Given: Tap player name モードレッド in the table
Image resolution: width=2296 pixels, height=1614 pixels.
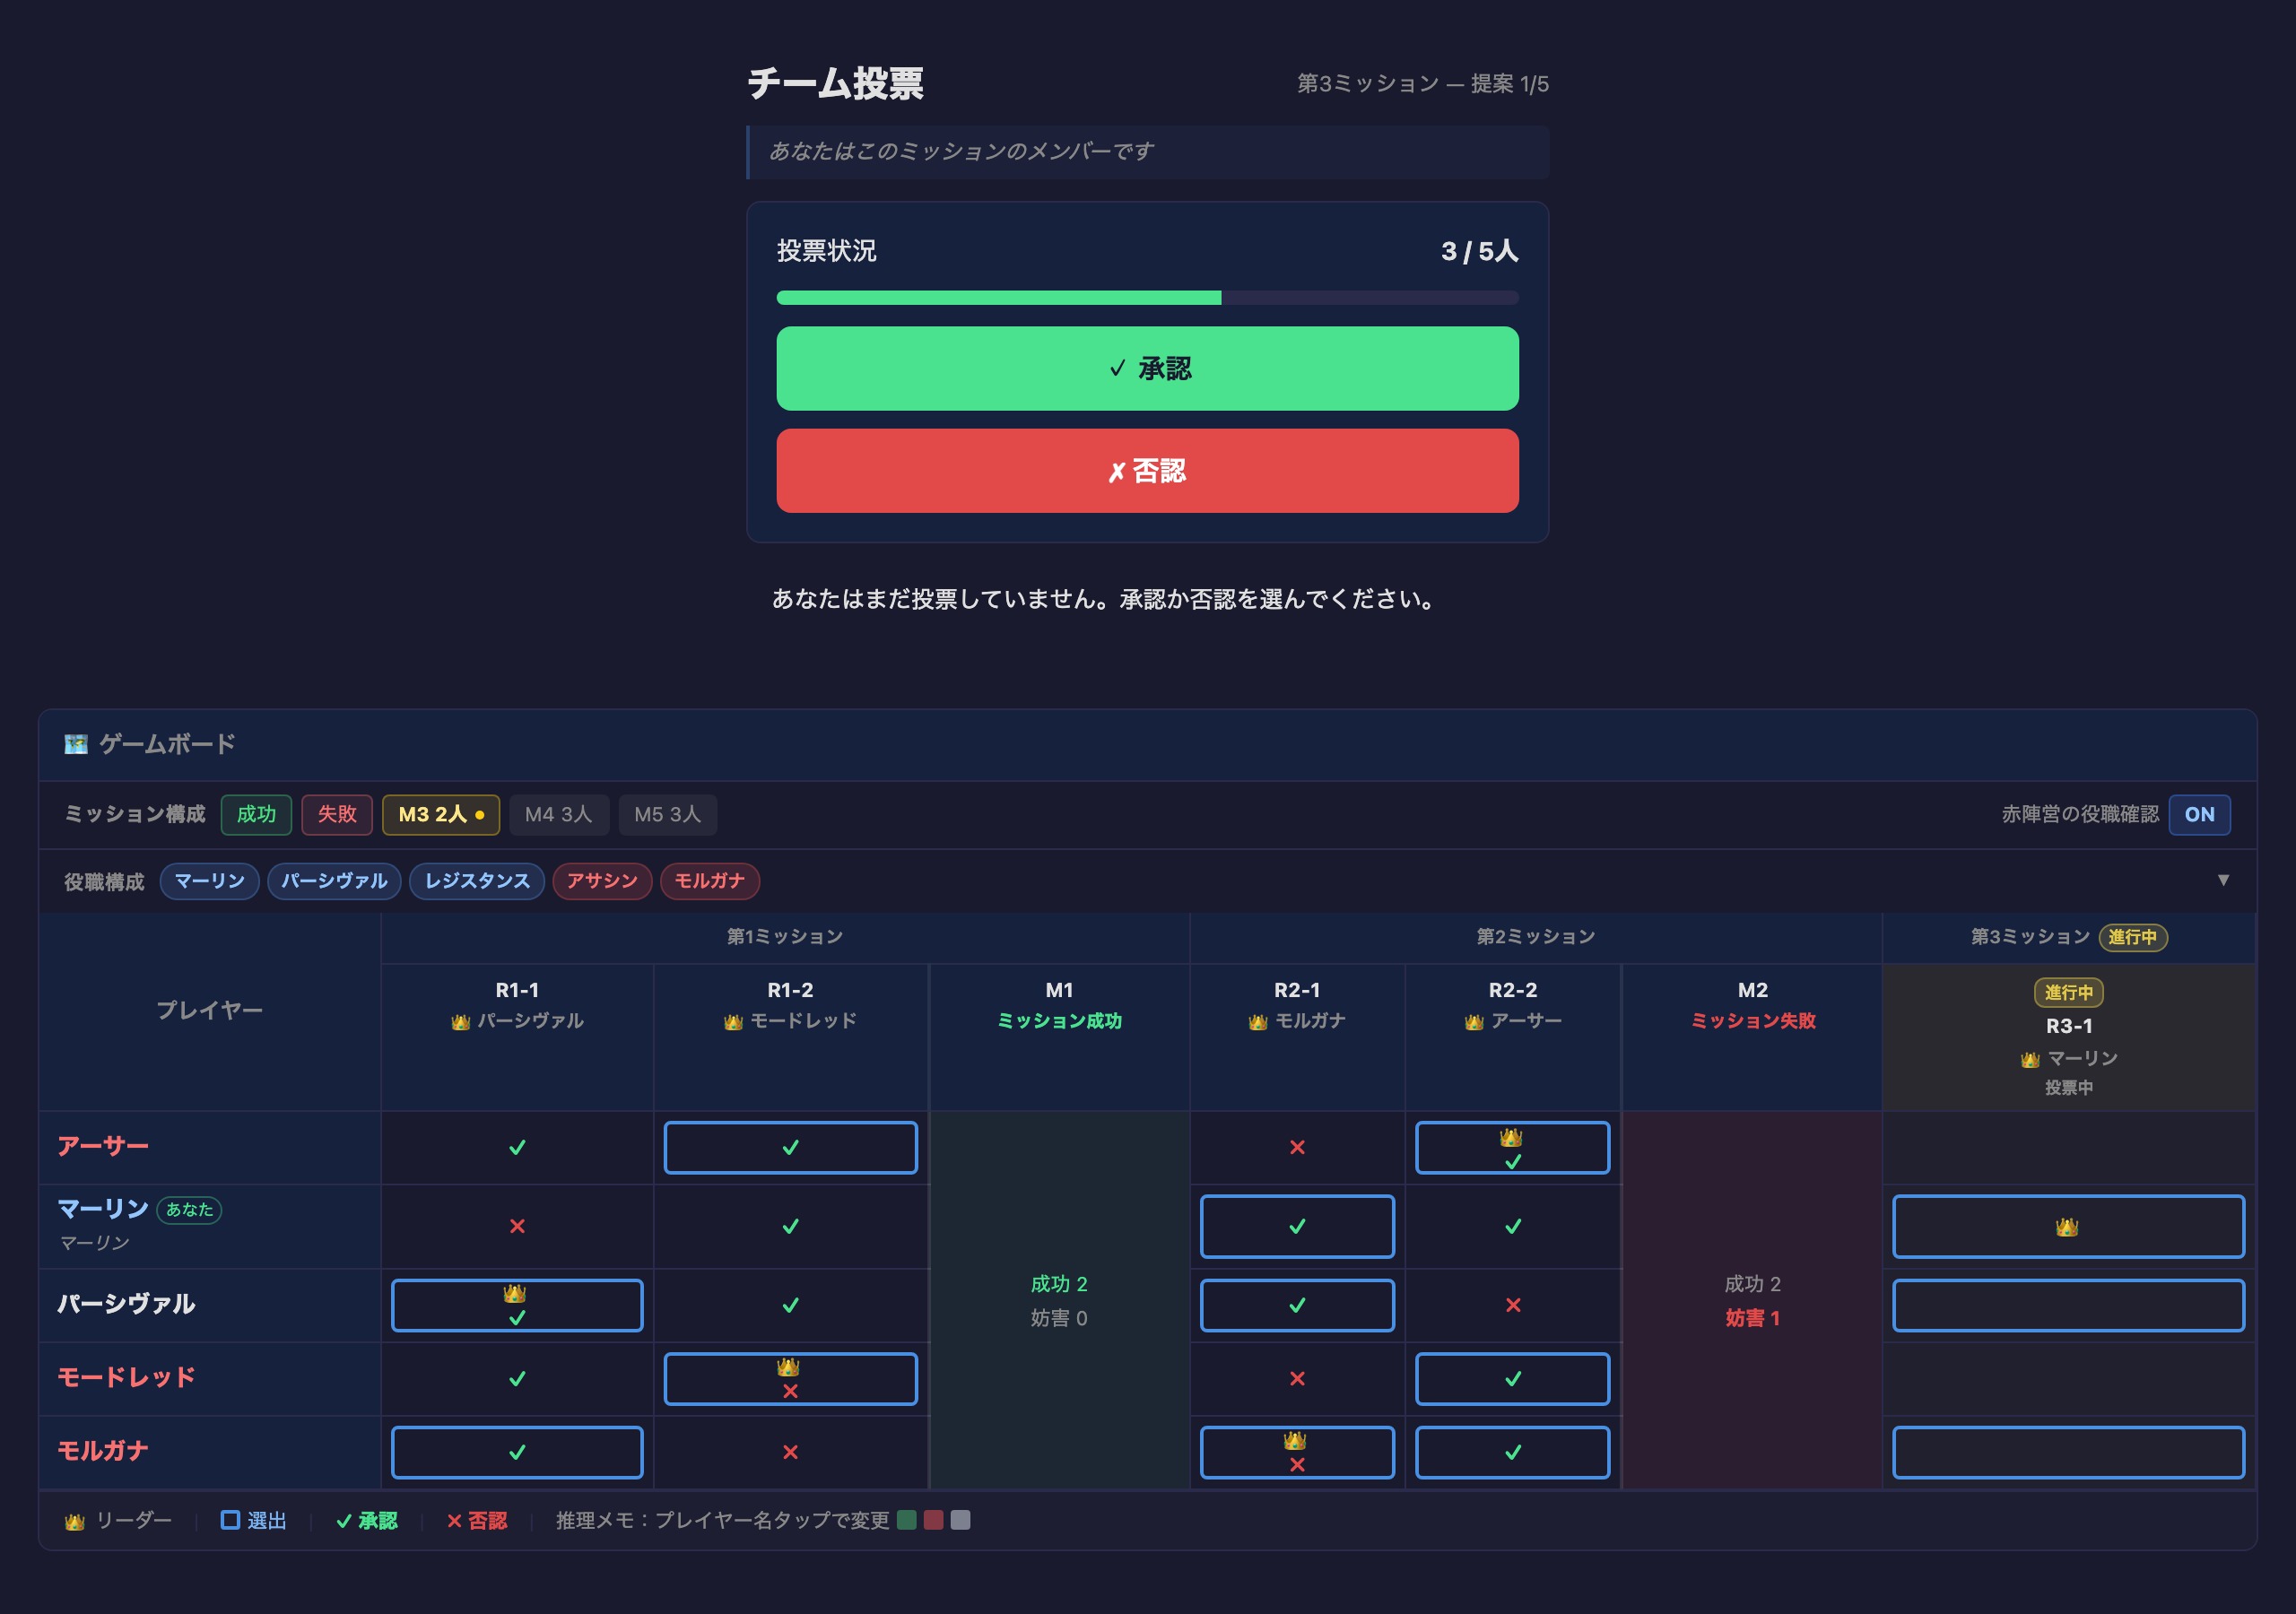Looking at the screenshot, I should point(126,1378).
